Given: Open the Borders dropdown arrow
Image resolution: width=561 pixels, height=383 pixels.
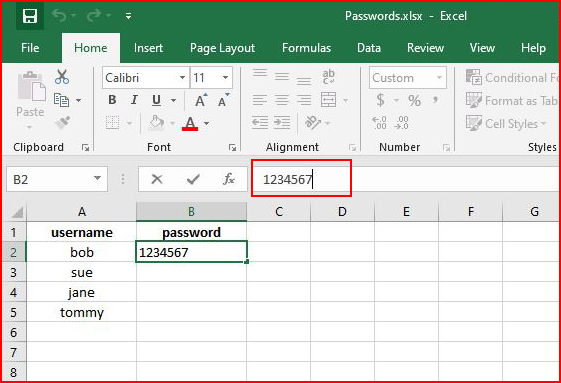Looking at the screenshot, I should (129, 123).
